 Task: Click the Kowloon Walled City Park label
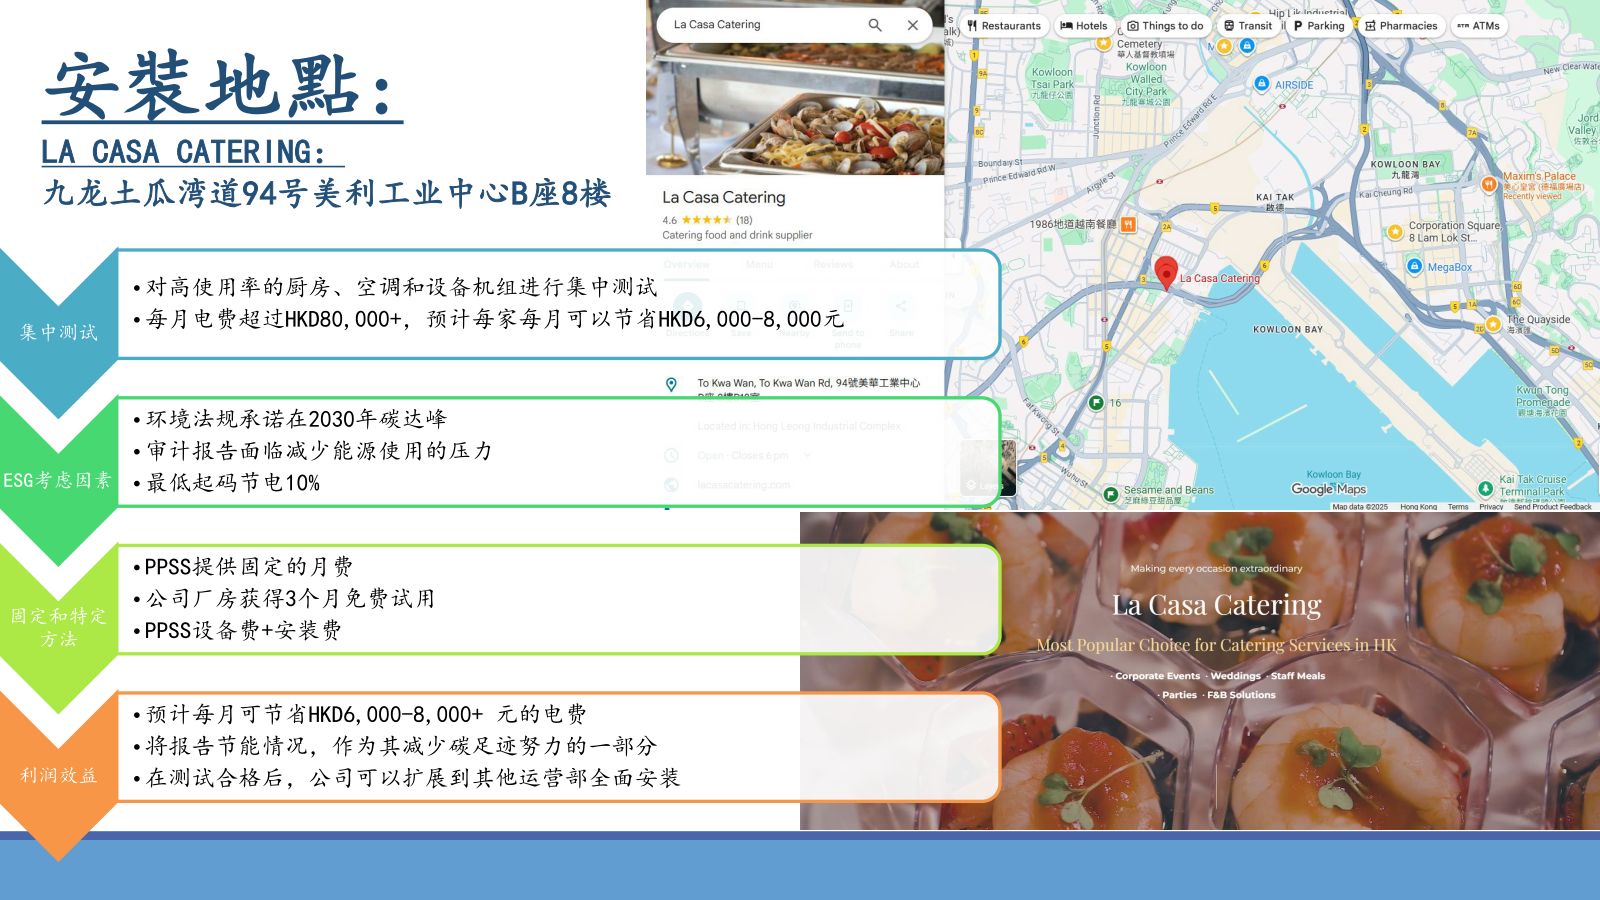click(x=1146, y=84)
